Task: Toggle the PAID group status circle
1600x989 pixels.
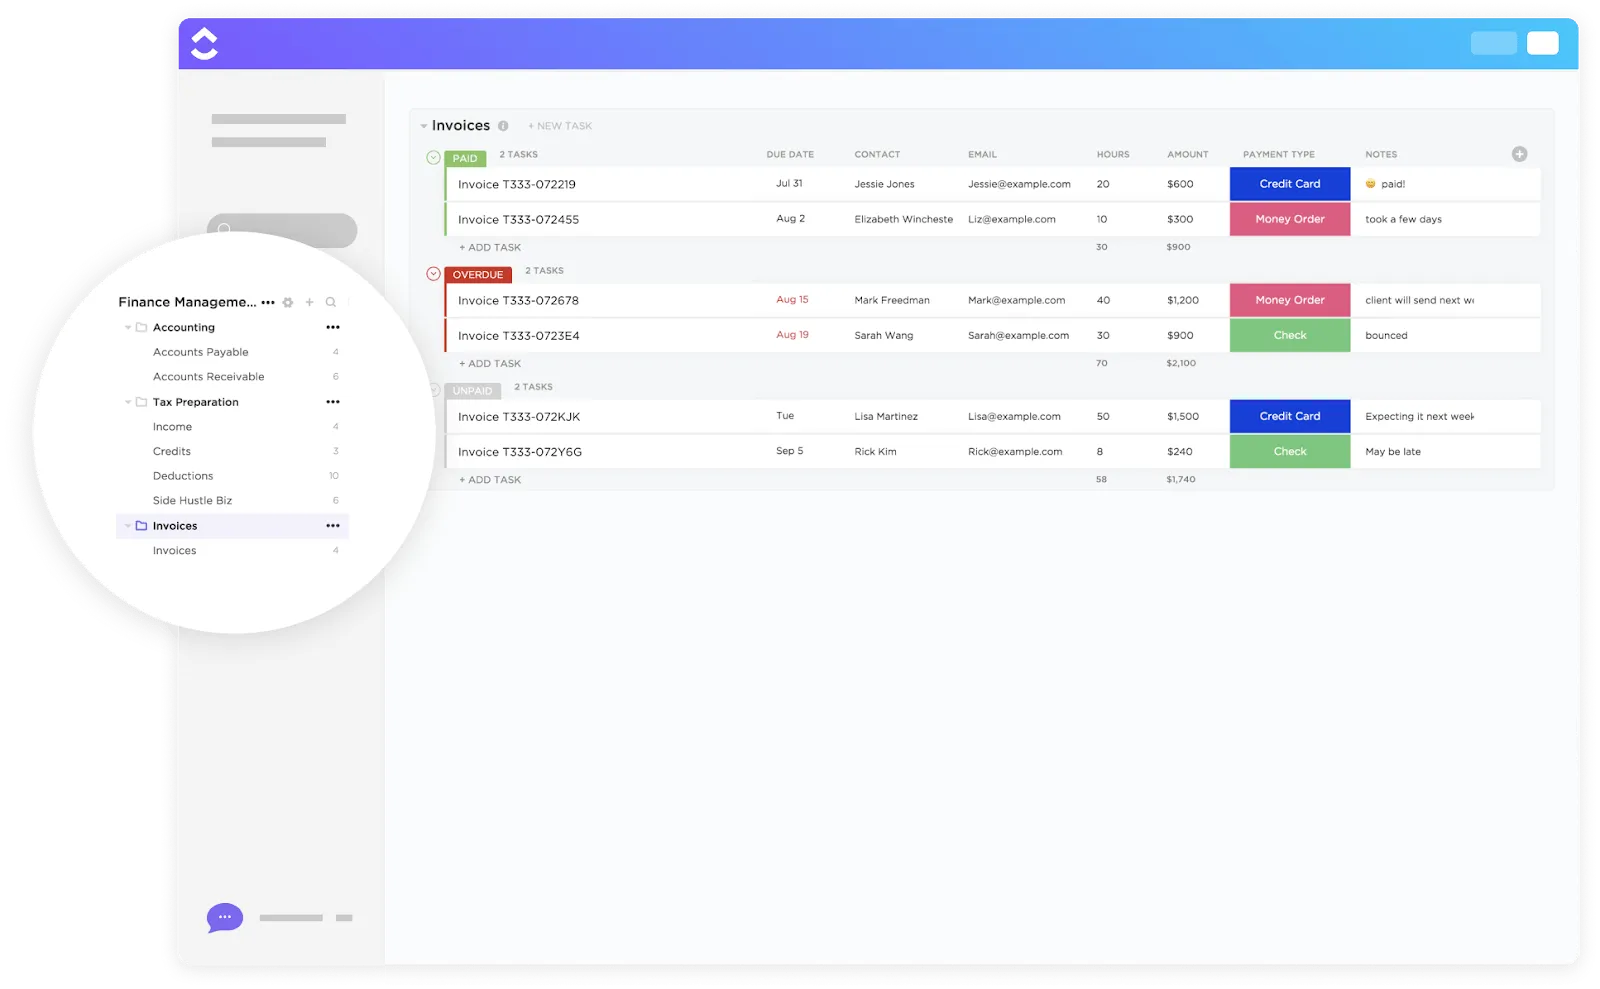Action: (x=433, y=157)
